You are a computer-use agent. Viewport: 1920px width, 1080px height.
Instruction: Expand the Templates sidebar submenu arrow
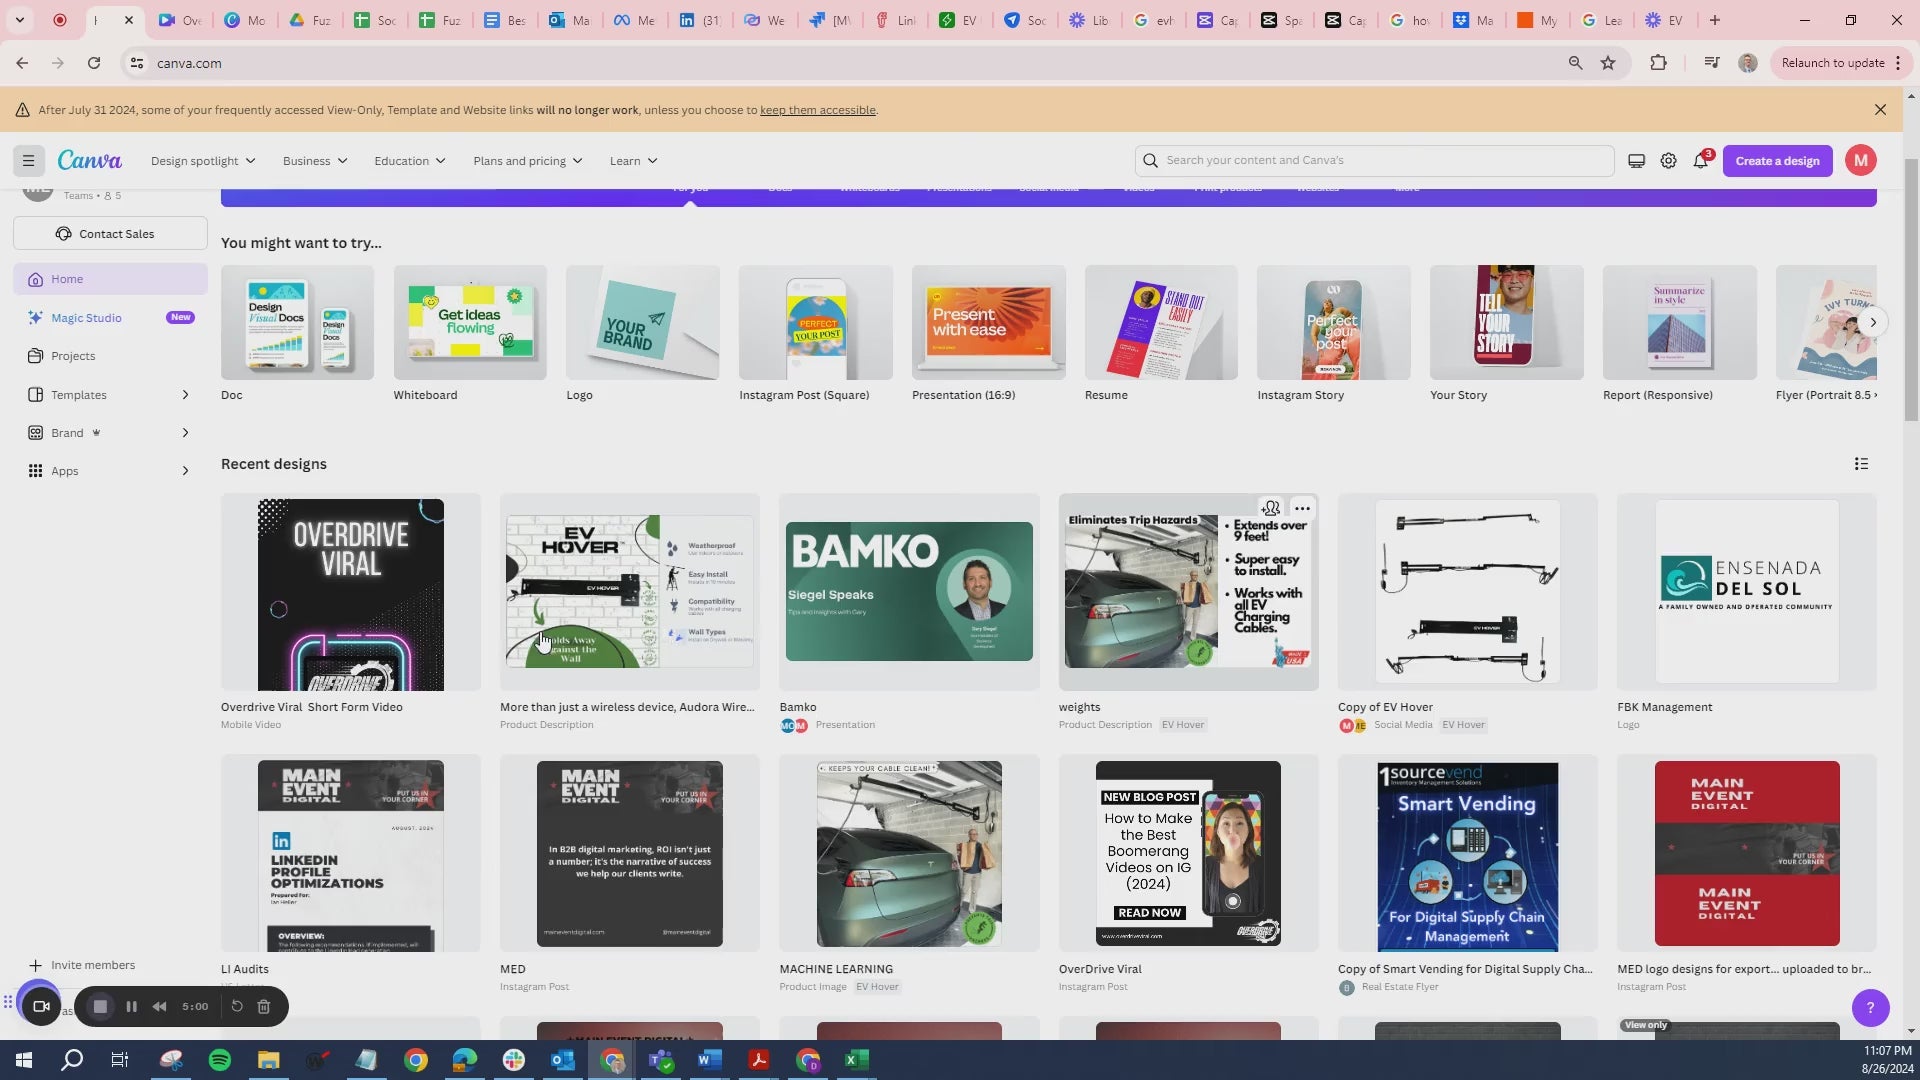[185, 395]
